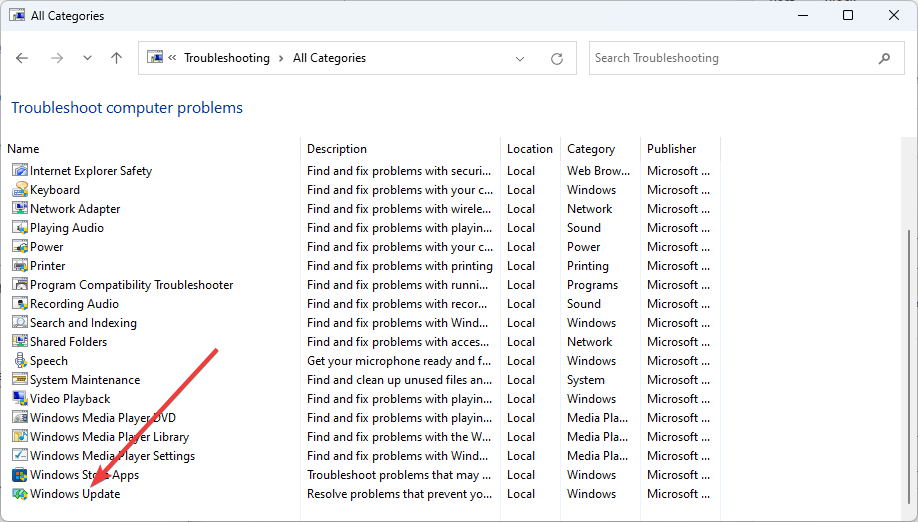918x522 pixels.
Task: Click the Windows Update icon
Action: pyautogui.click(x=20, y=493)
